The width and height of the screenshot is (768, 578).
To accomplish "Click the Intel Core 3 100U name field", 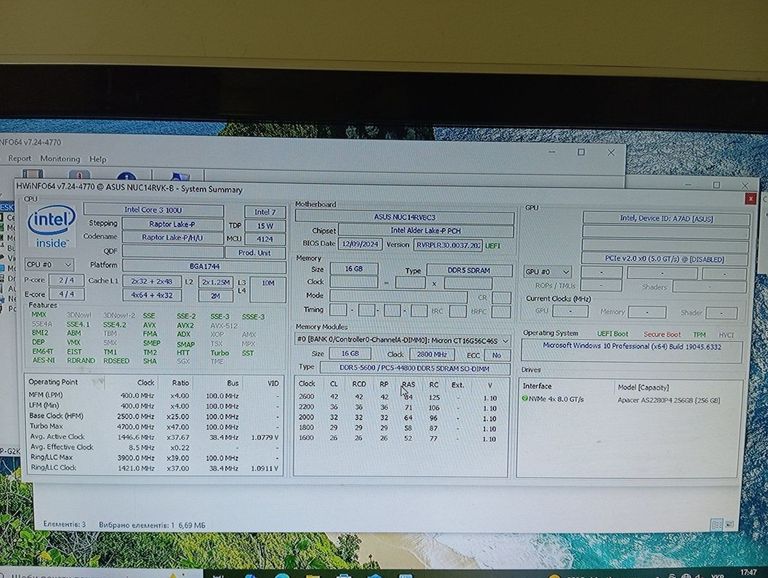I will click(159, 210).
